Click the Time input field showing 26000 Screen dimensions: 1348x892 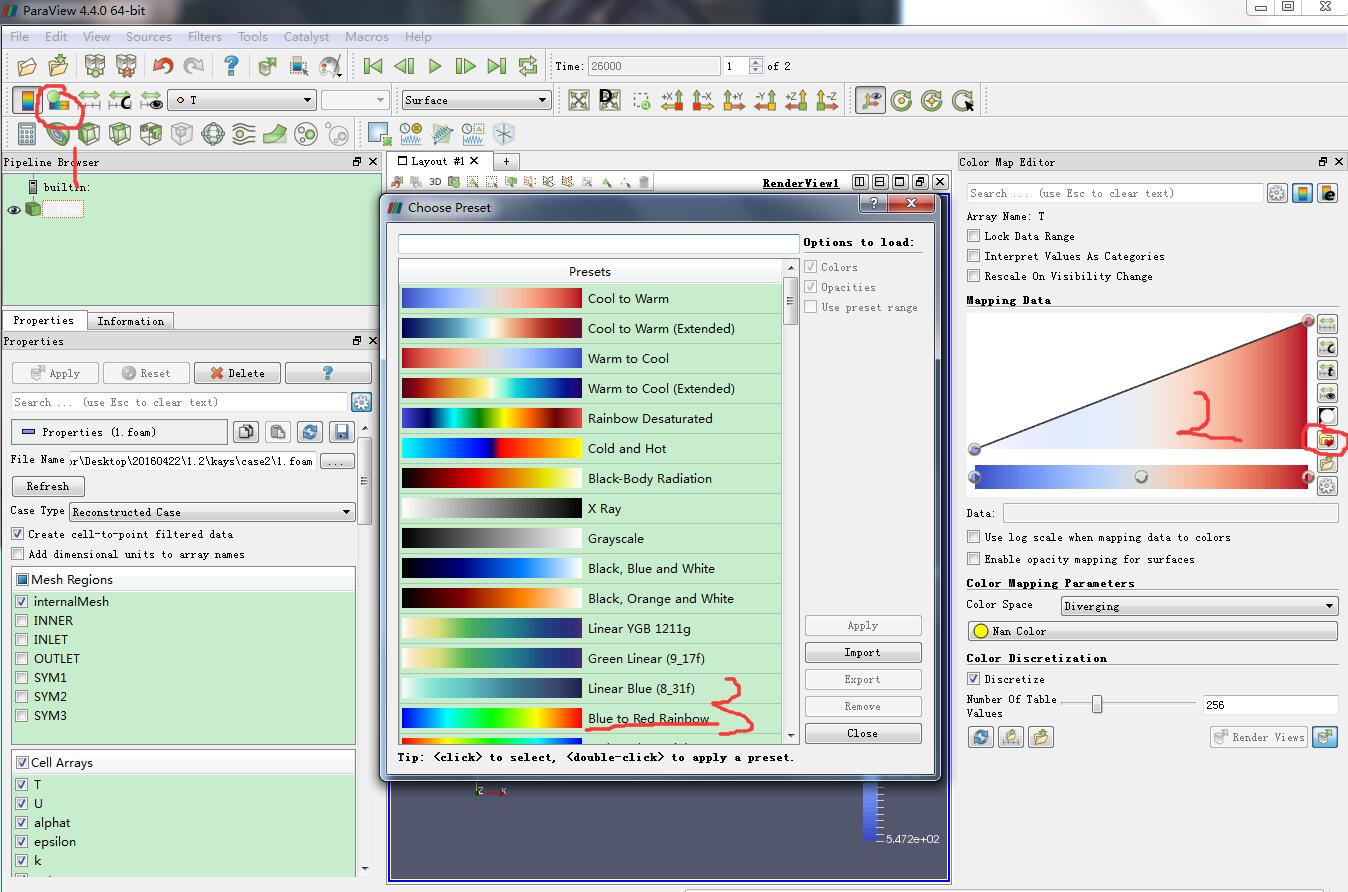[653, 66]
